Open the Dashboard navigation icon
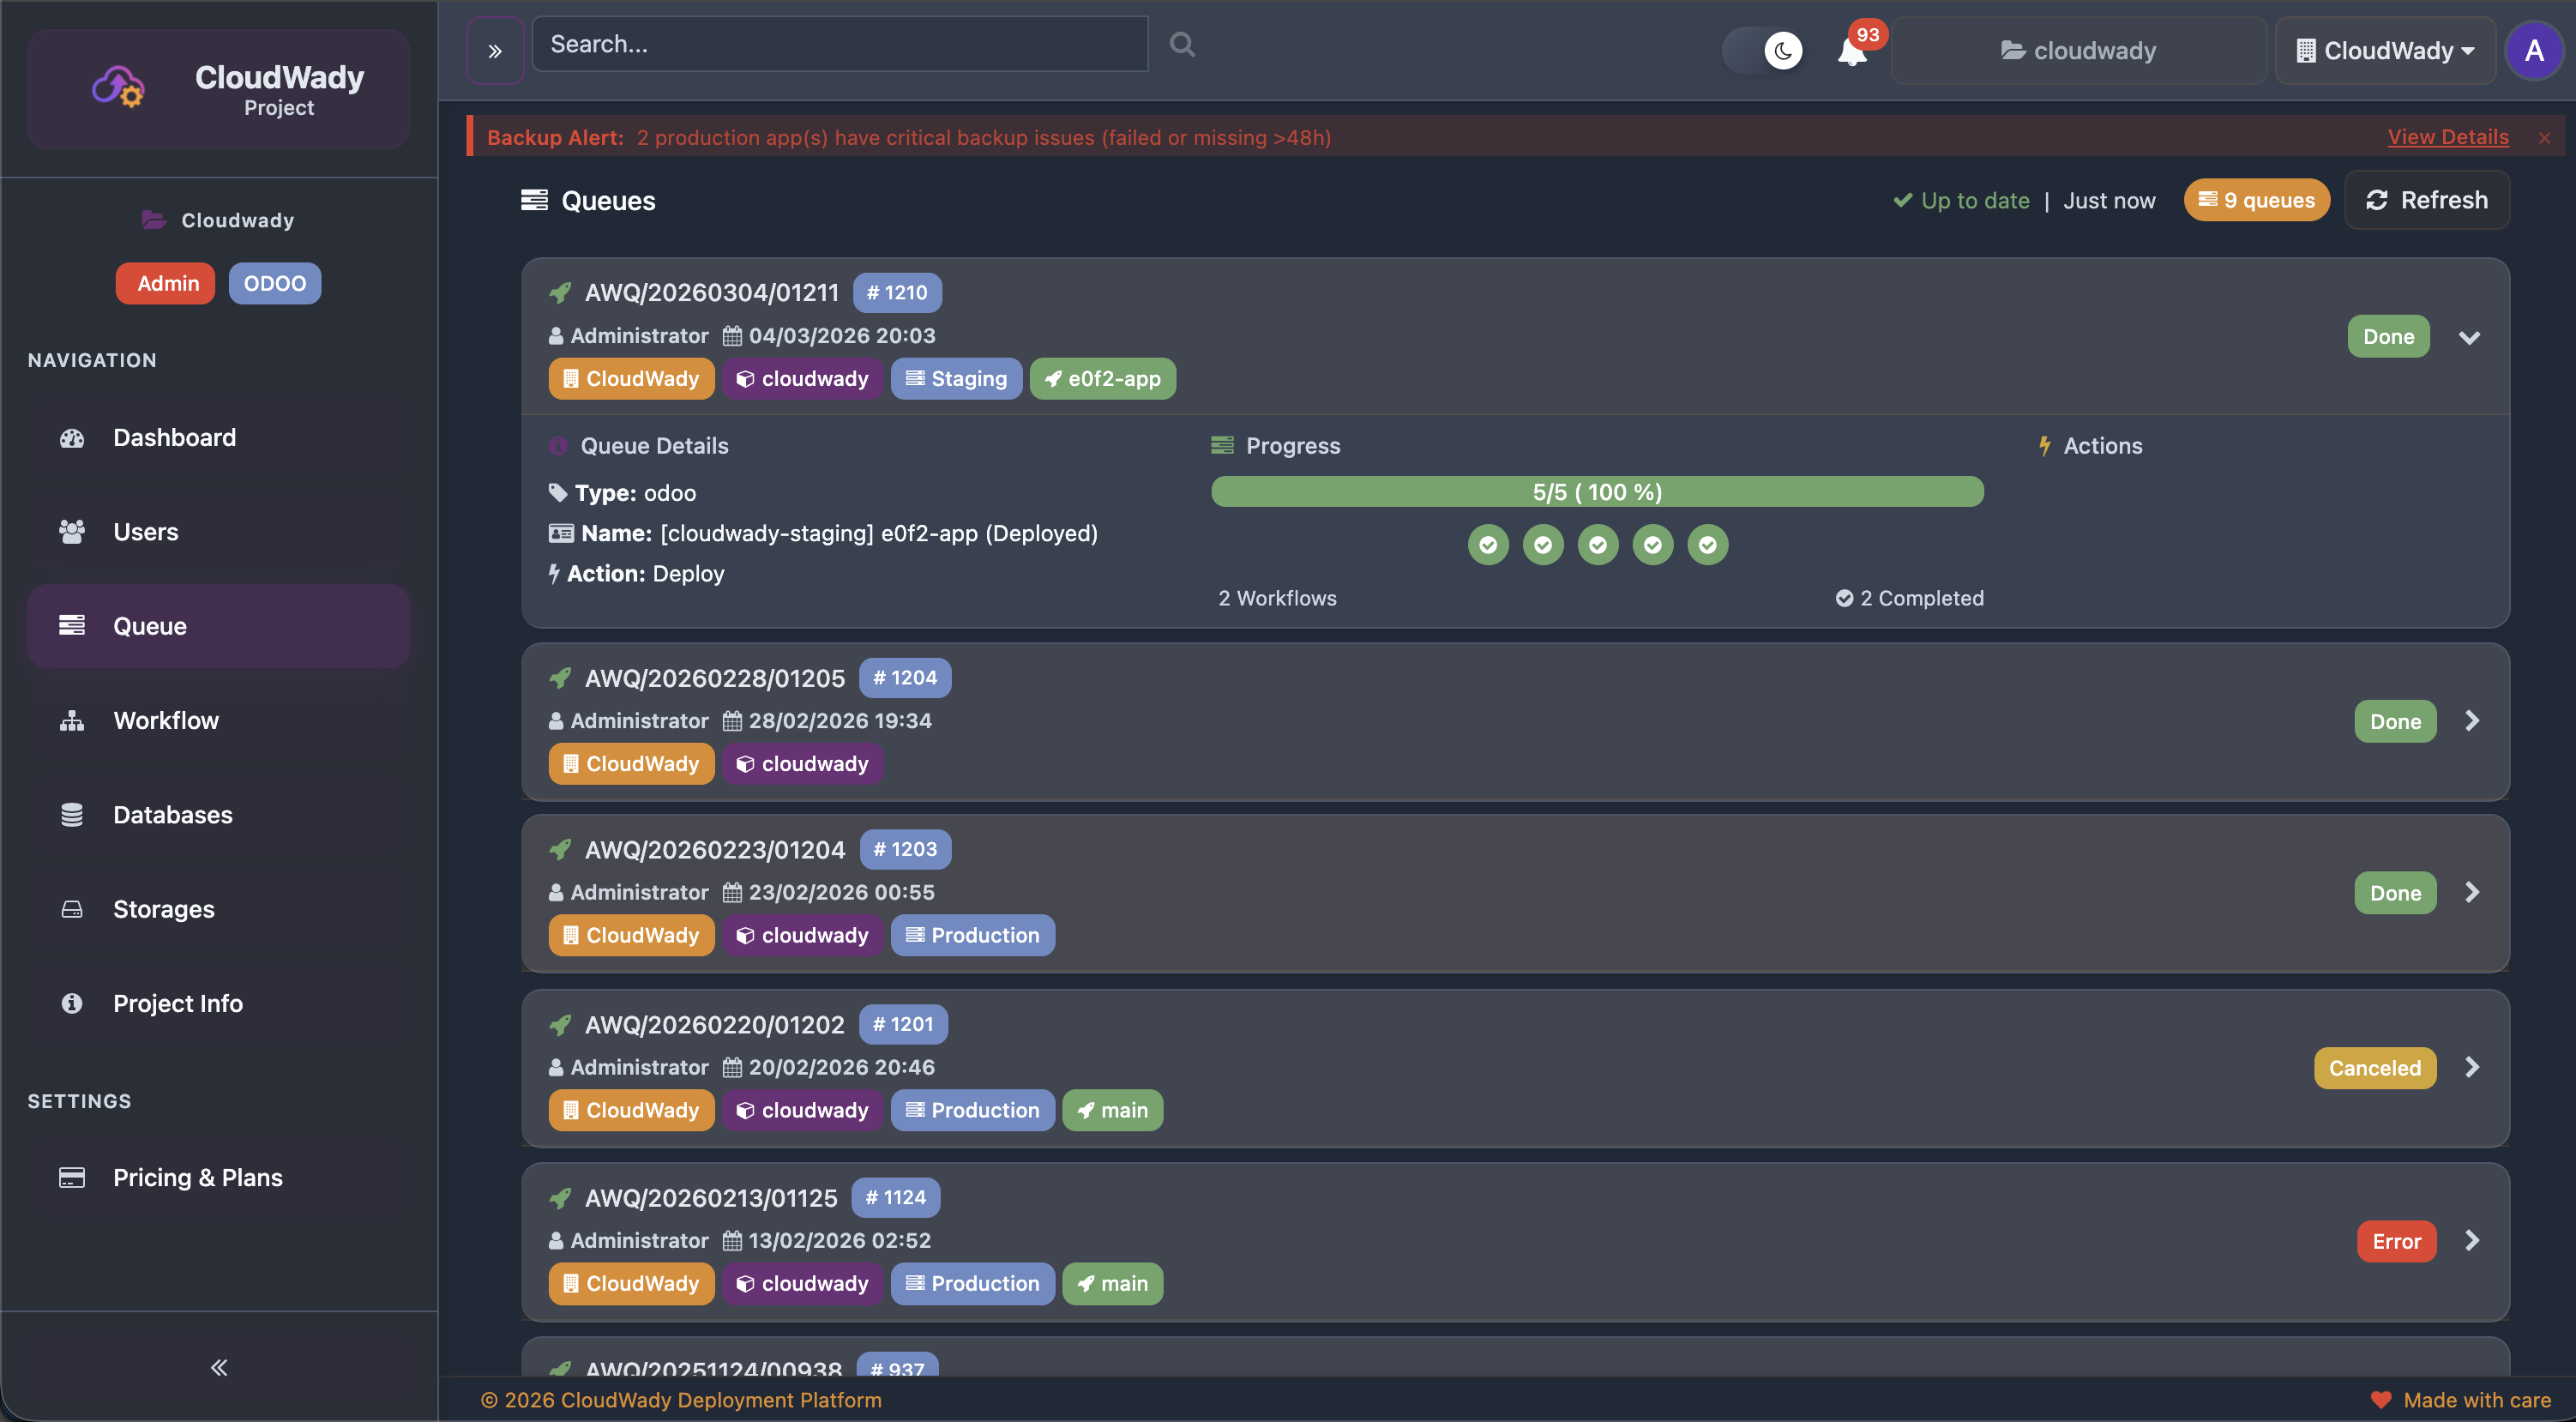Screen dimensions: 2576x1422 point(71,437)
